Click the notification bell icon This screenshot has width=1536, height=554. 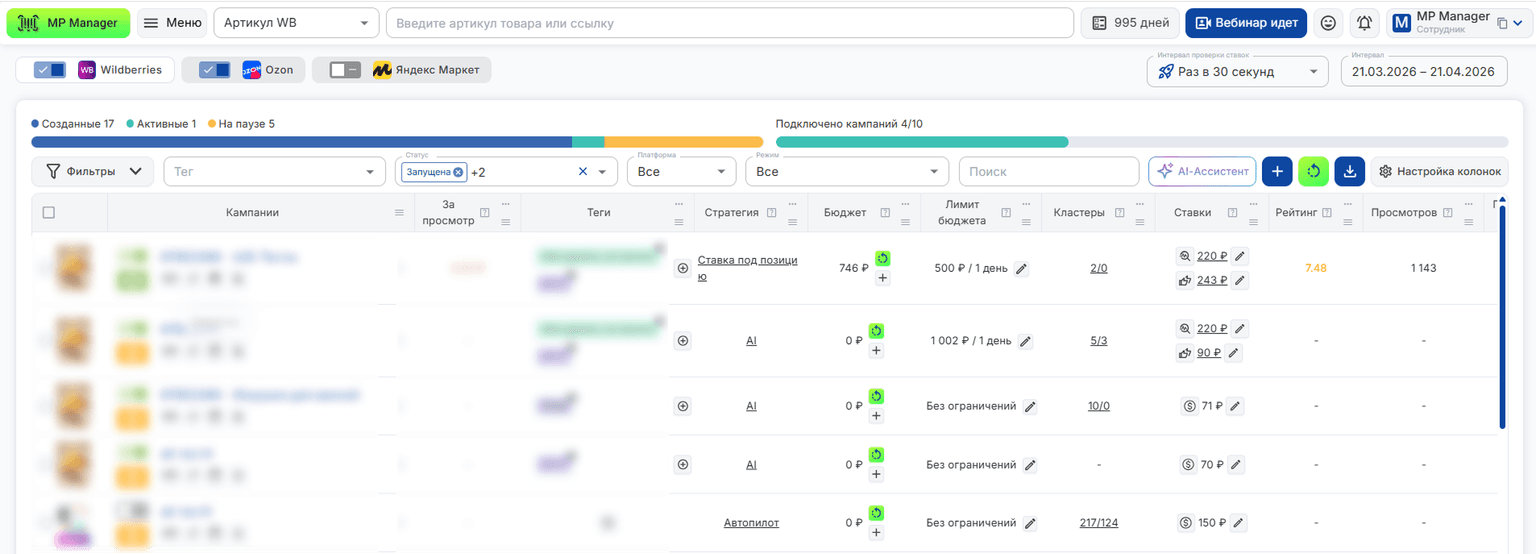pos(1363,23)
